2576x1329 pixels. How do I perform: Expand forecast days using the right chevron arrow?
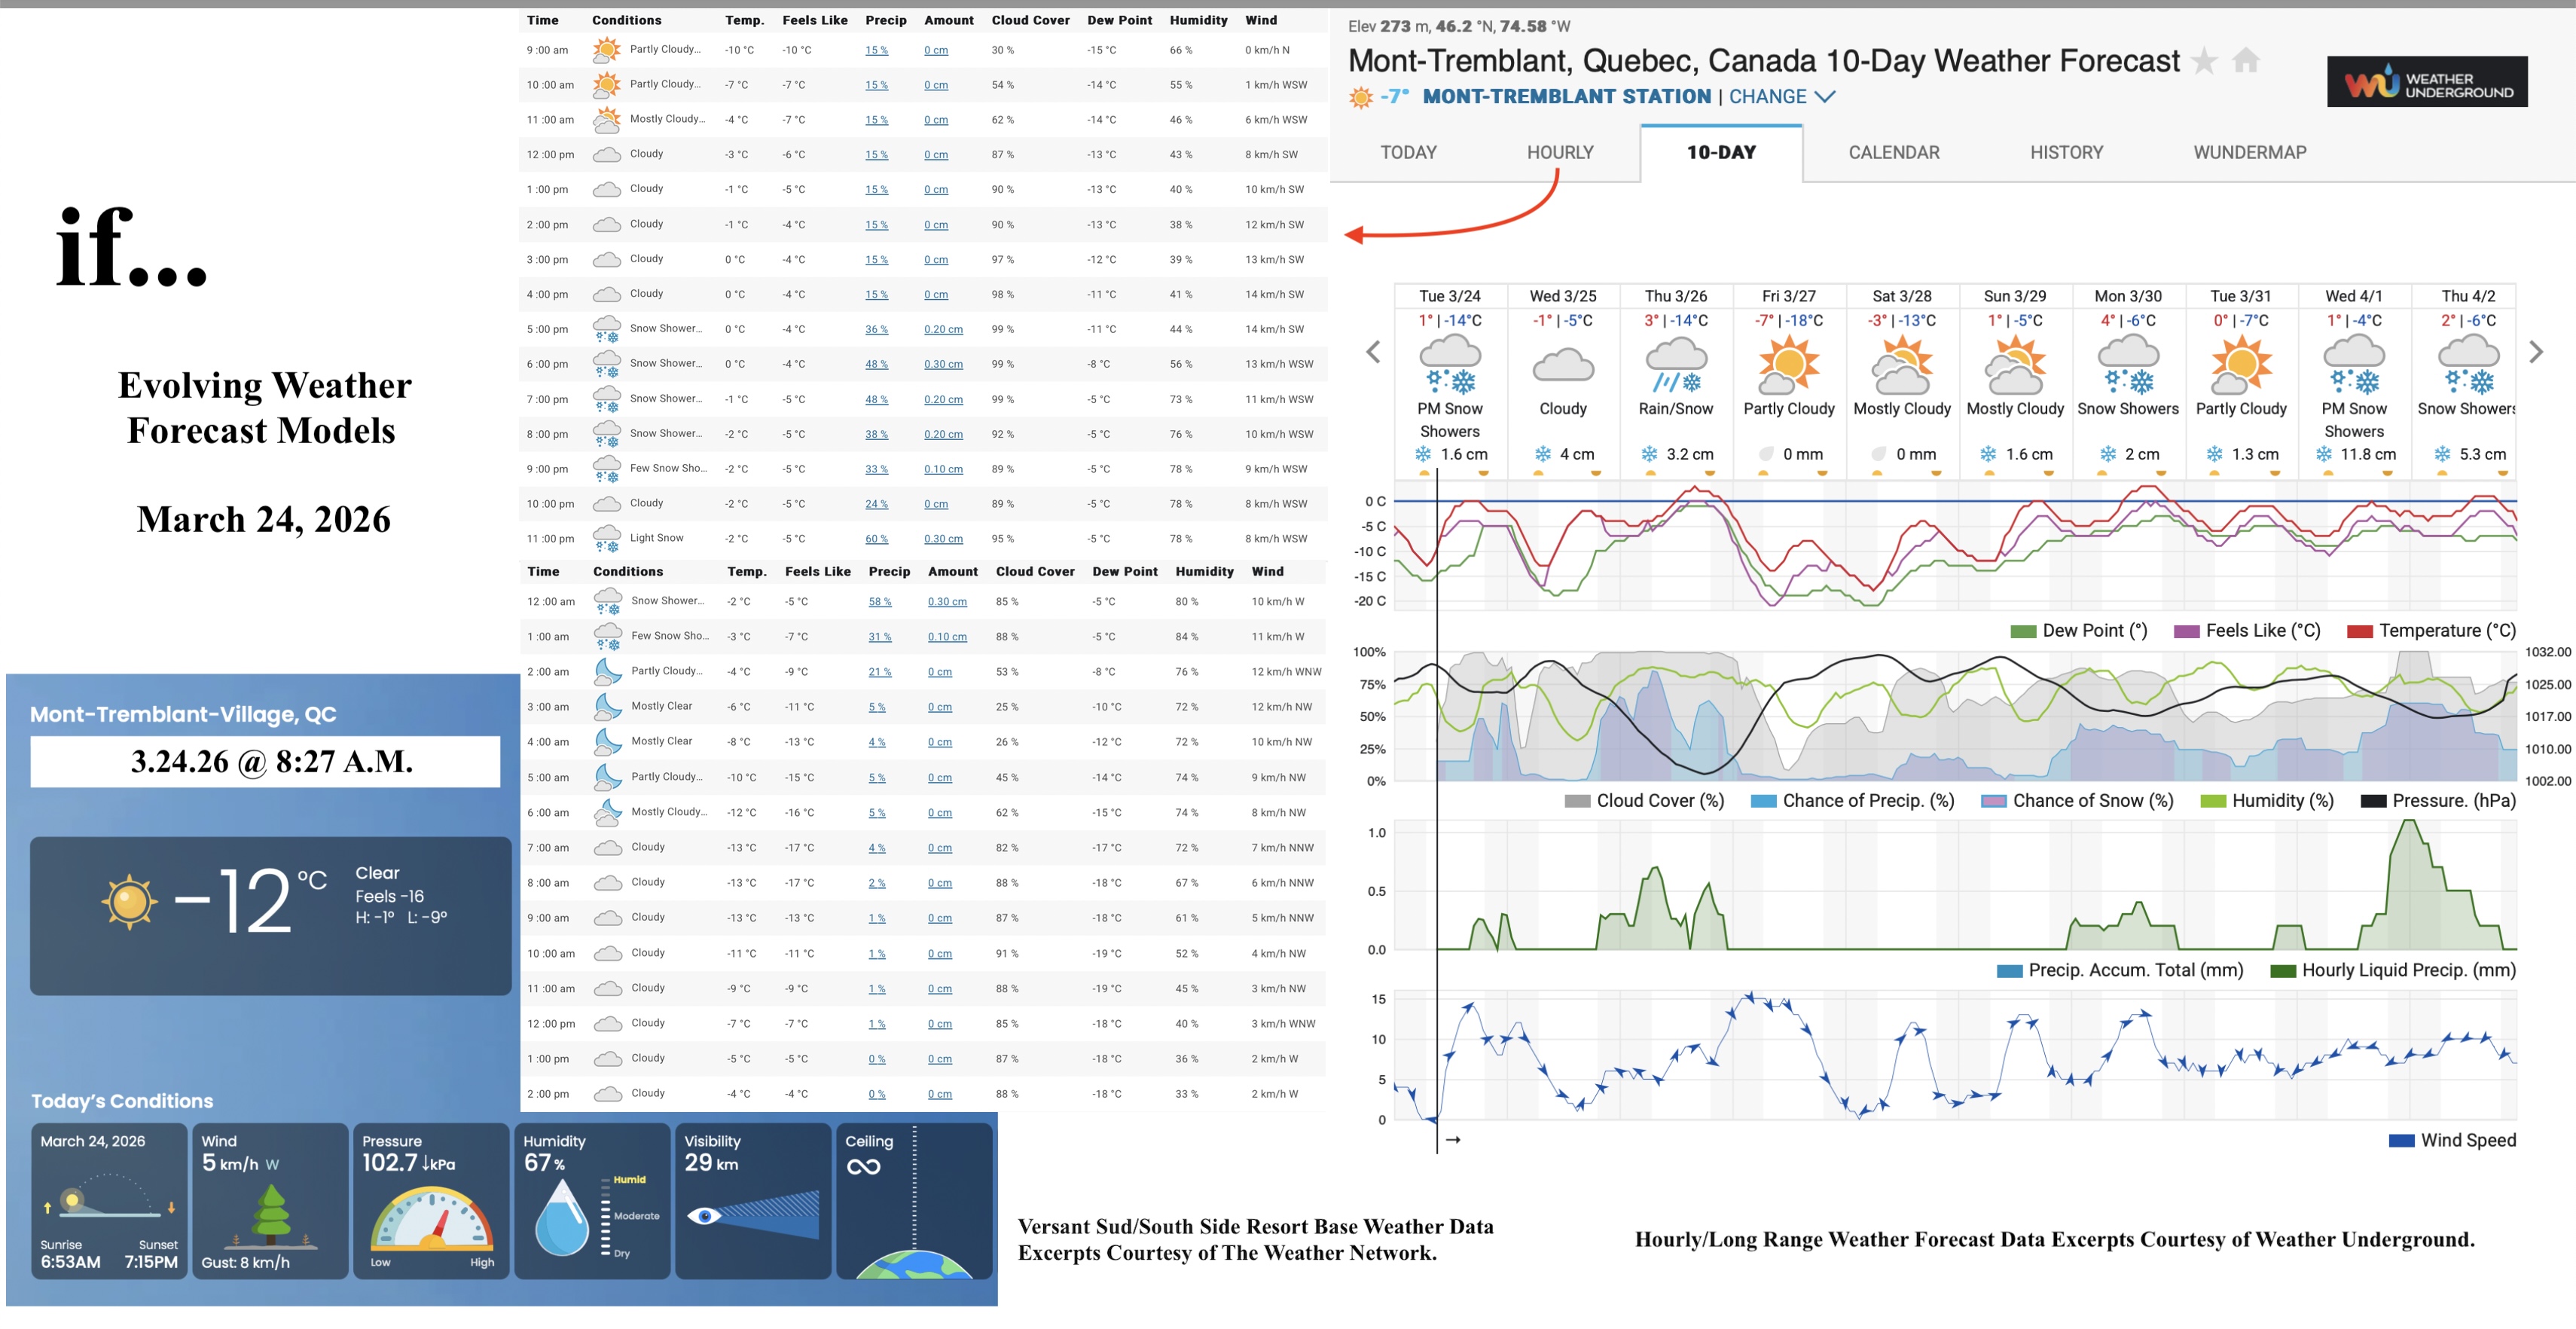[2536, 352]
